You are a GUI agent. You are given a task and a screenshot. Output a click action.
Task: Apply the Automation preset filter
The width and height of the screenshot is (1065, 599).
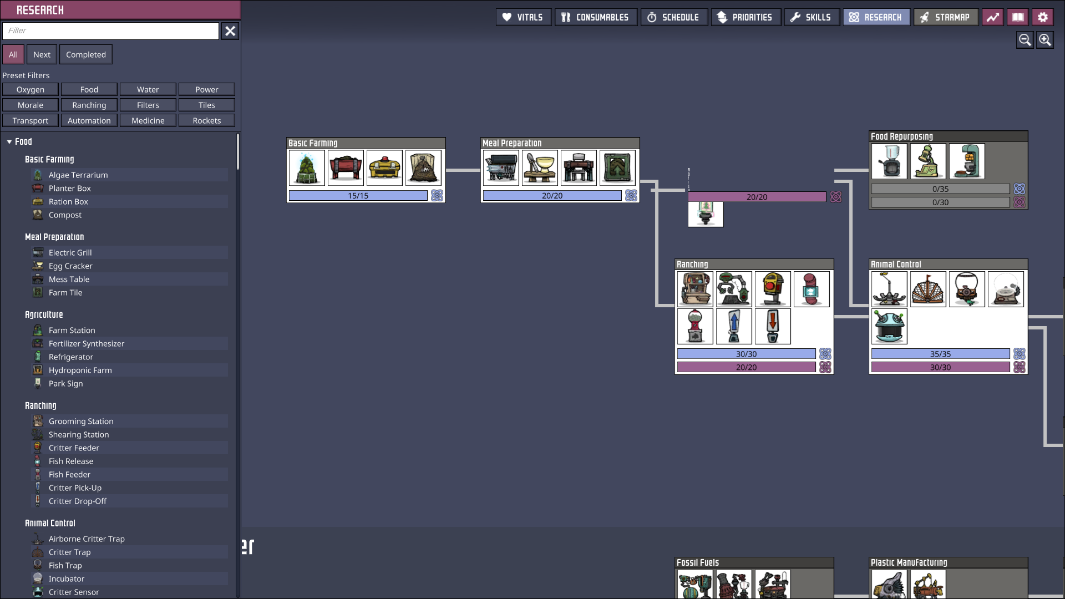coord(89,121)
